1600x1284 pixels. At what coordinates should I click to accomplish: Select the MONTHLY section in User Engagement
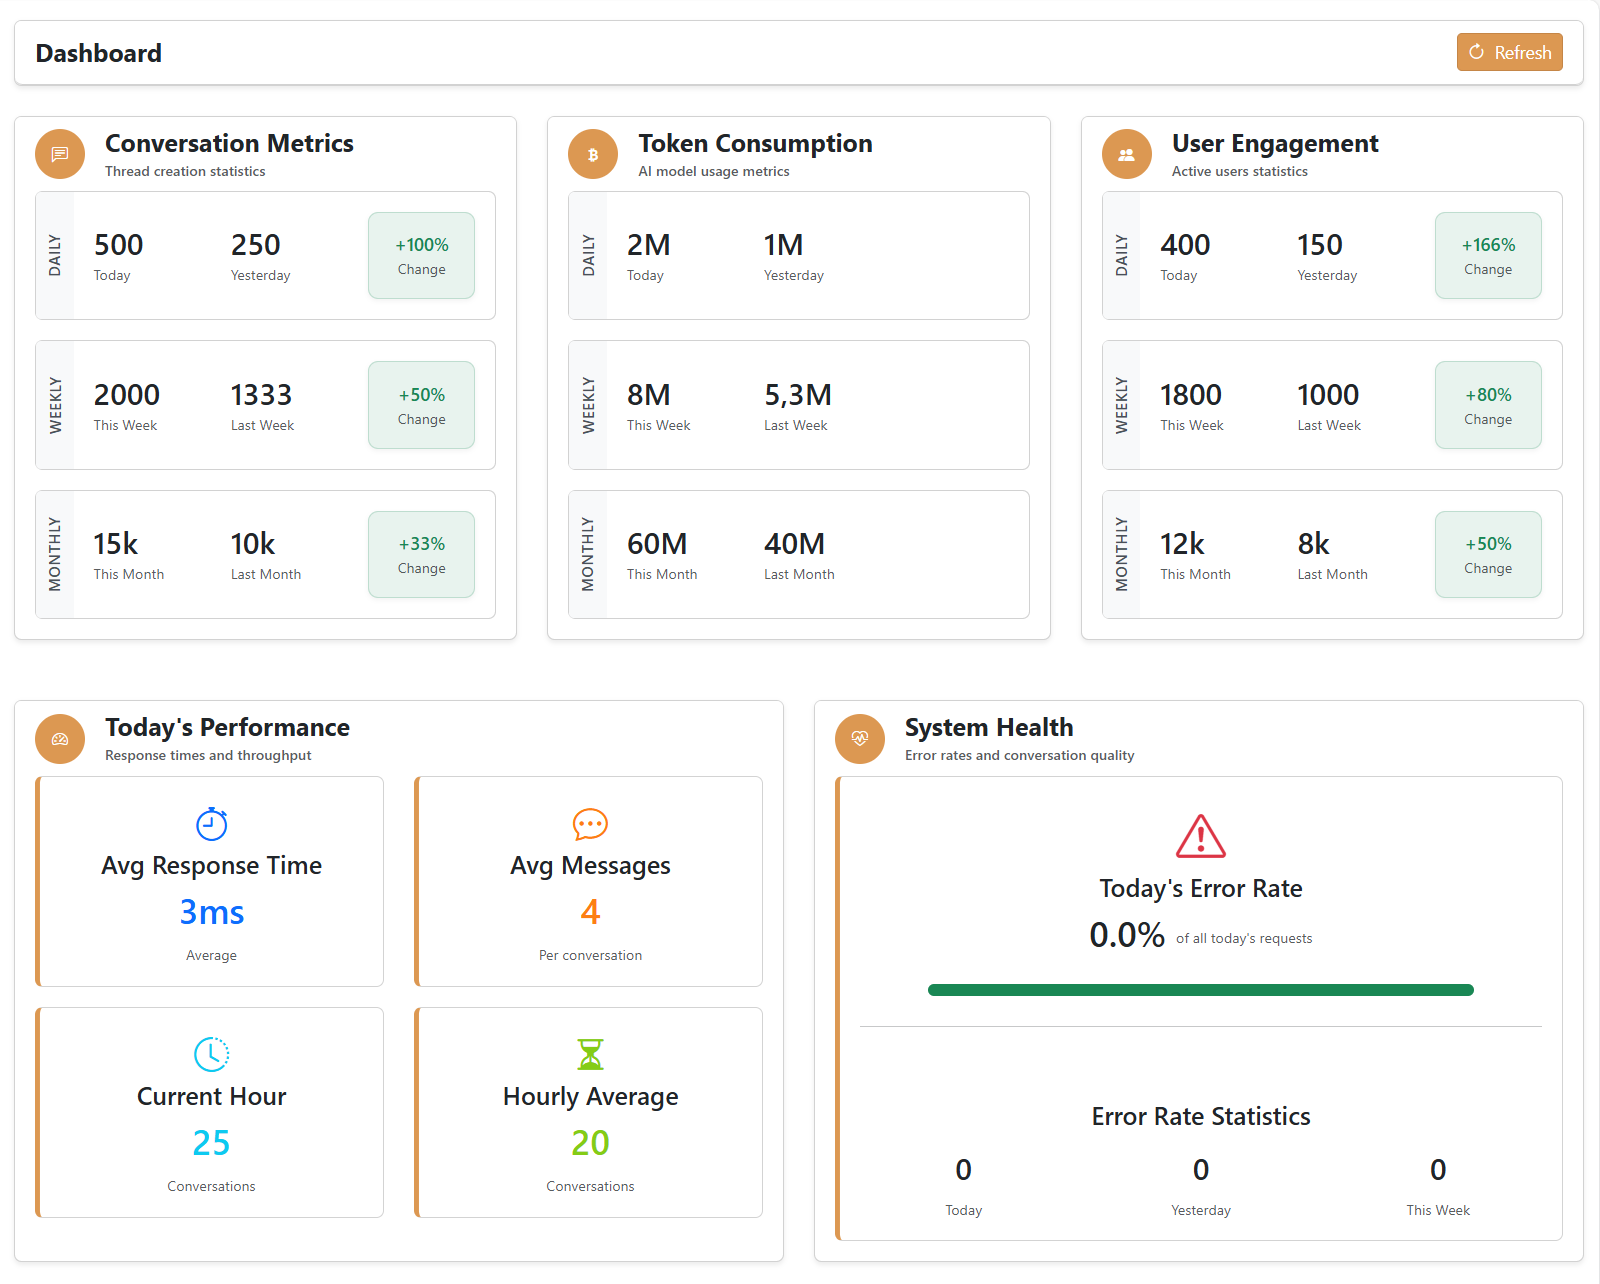click(1122, 554)
